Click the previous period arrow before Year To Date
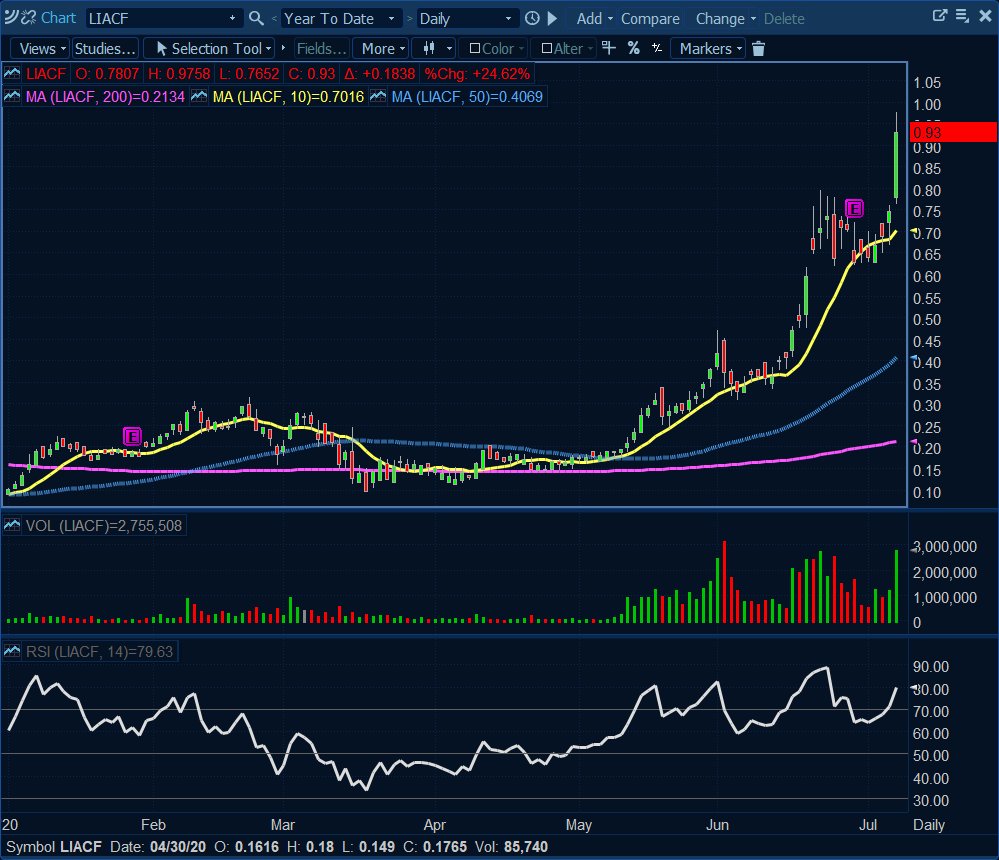This screenshot has height=860, width=999. (274, 18)
